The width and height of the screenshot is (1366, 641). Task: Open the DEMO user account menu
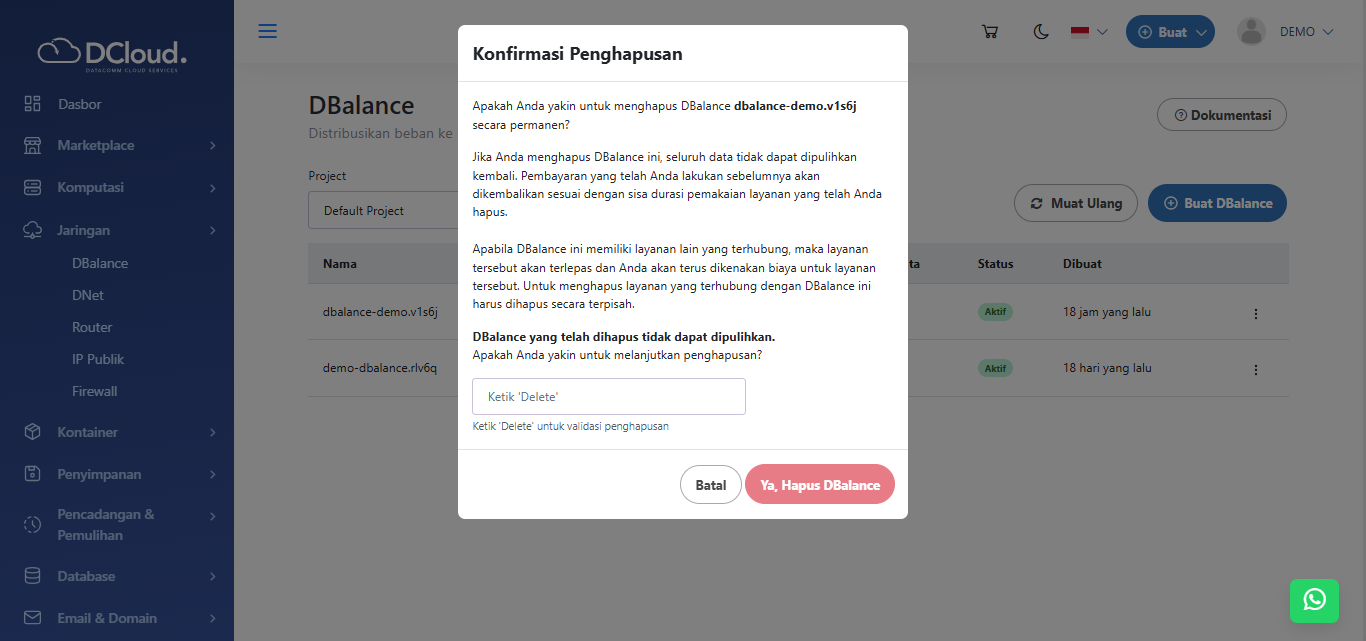tap(1286, 32)
